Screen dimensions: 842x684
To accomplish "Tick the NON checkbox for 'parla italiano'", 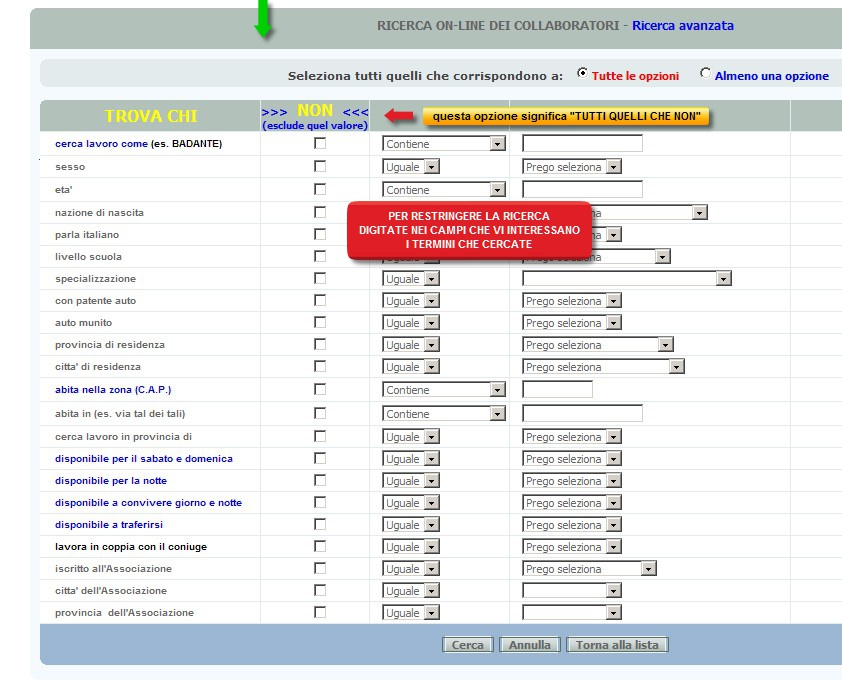I will coord(320,235).
